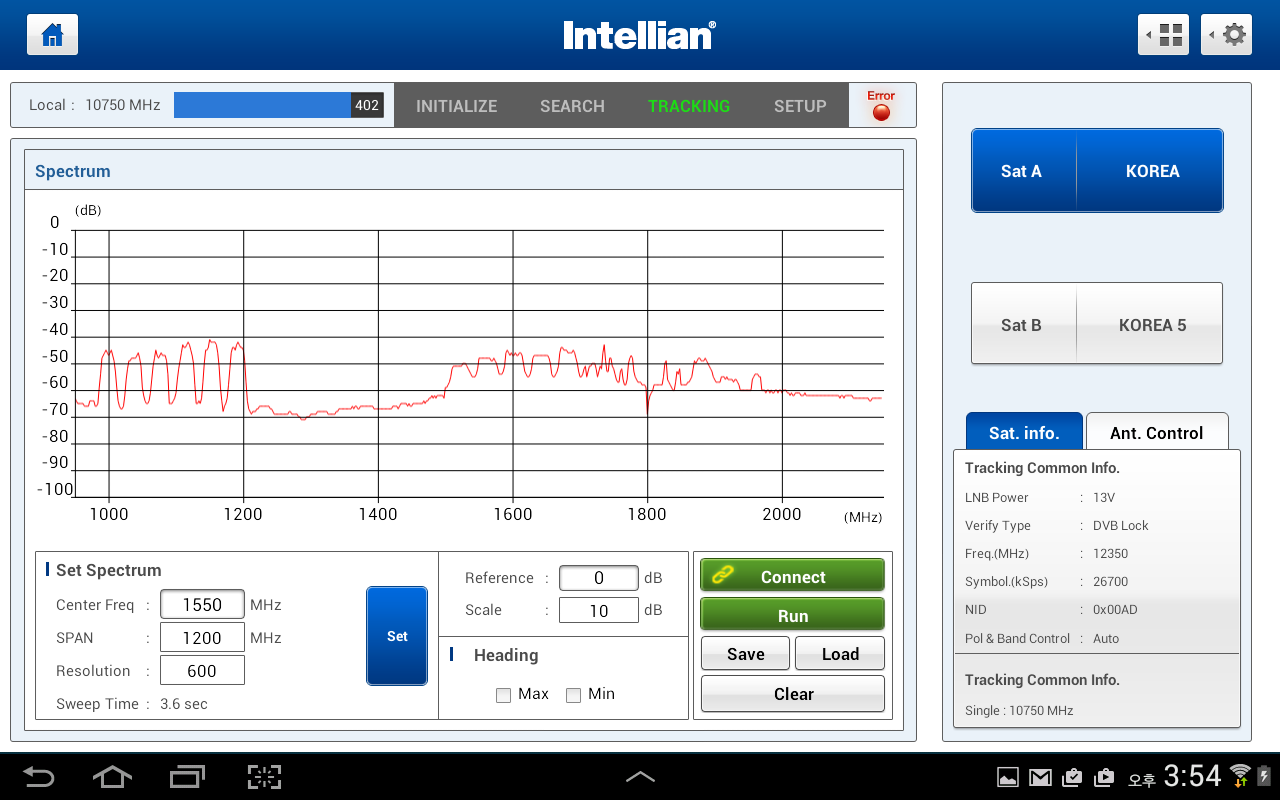This screenshot has height=800, width=1280.
Task: Open the grid view panel icon
Action: pyautogui.click(x=1163, y=35)
